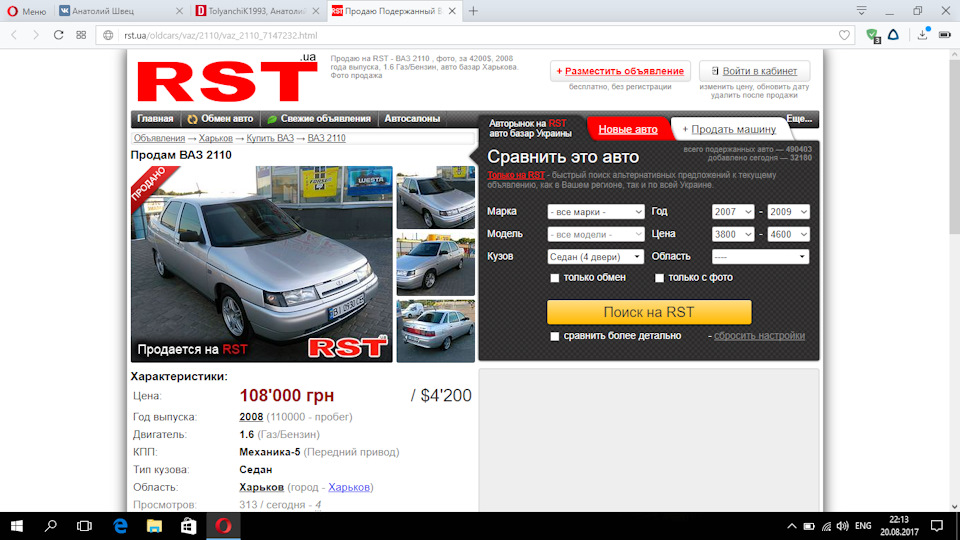Check the только обмен checkbox

[x=555, y=278]
